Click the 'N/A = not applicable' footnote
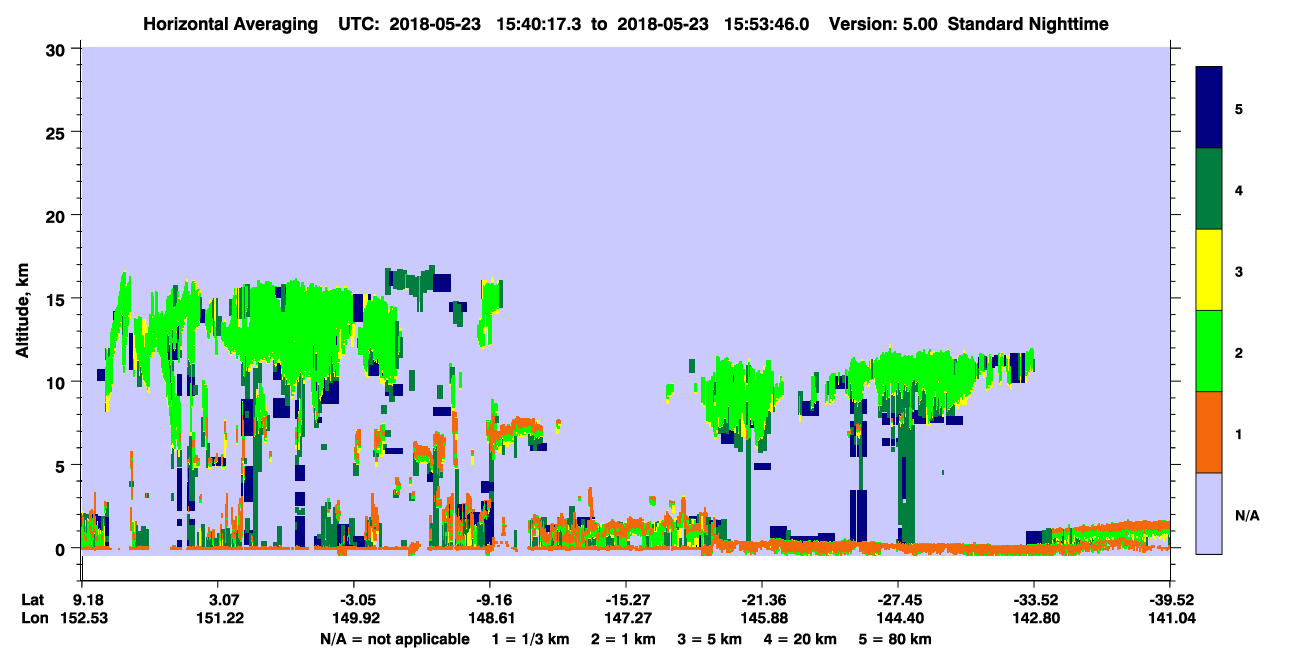The image size is (1300, 667). tap(394, 639)
